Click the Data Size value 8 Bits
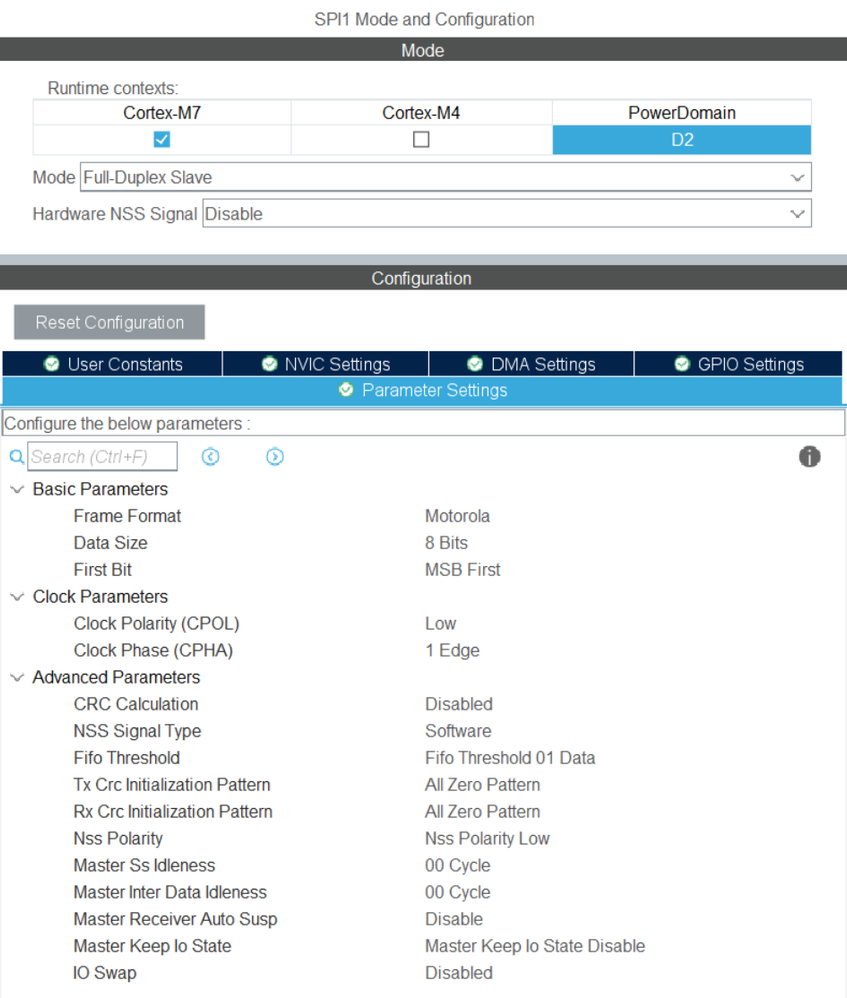 tap(446, 543)
